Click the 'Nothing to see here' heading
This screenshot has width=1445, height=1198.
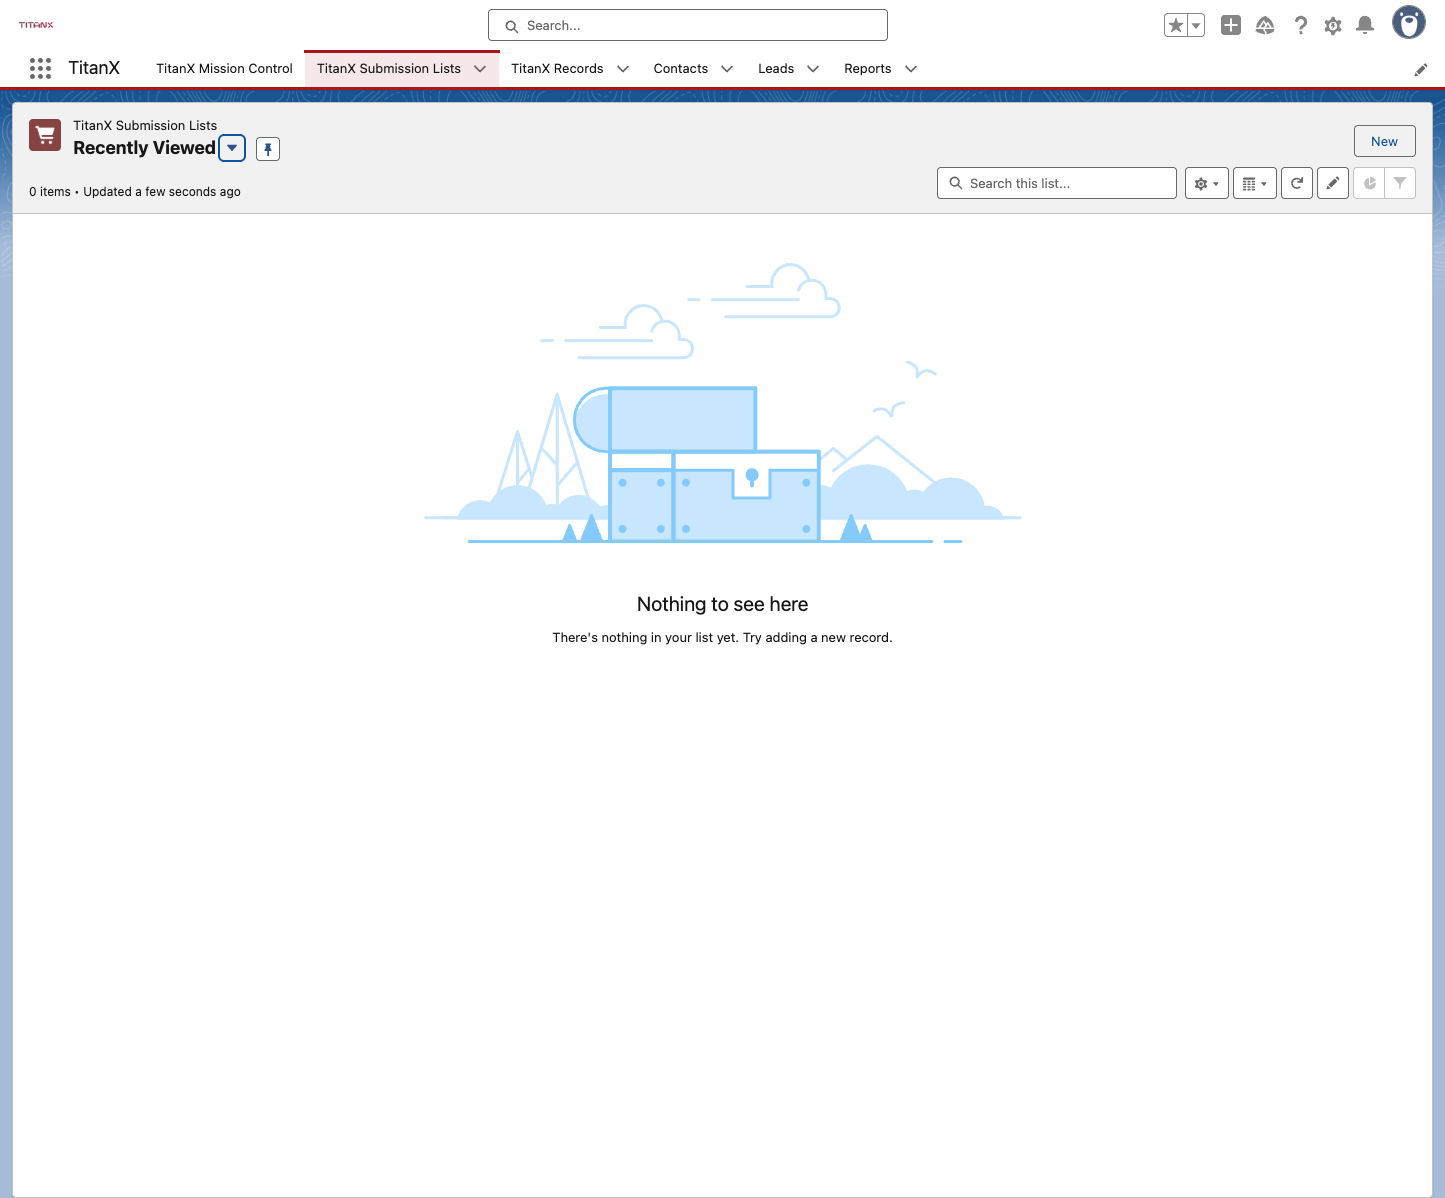click(x=722, y=604)
